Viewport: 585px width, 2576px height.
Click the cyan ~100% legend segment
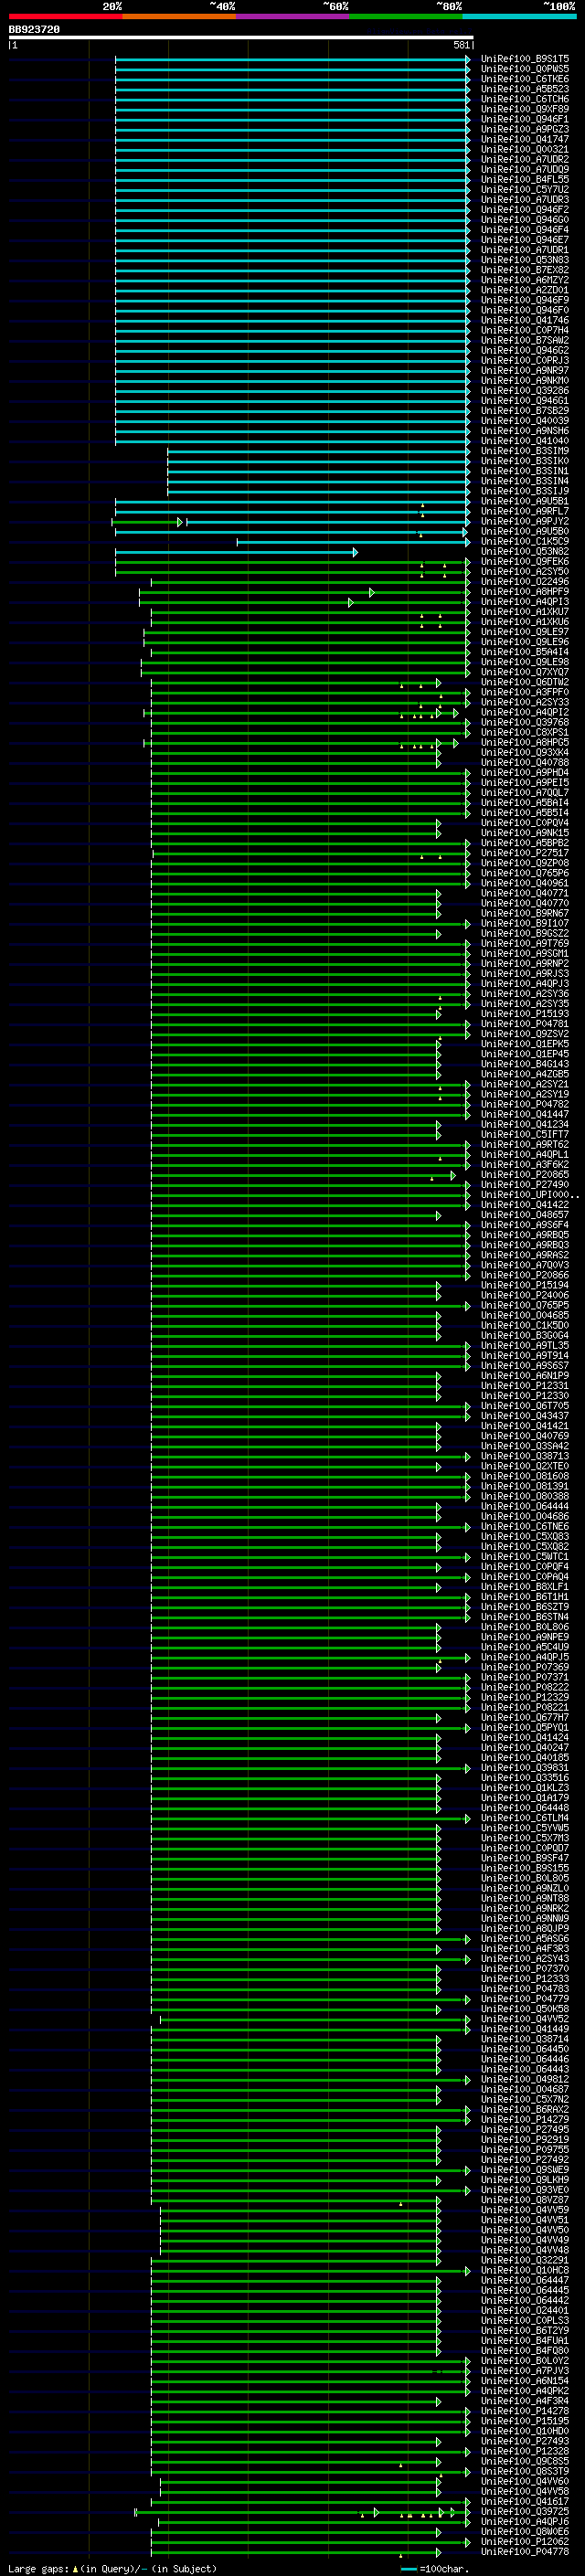[519, 16]
